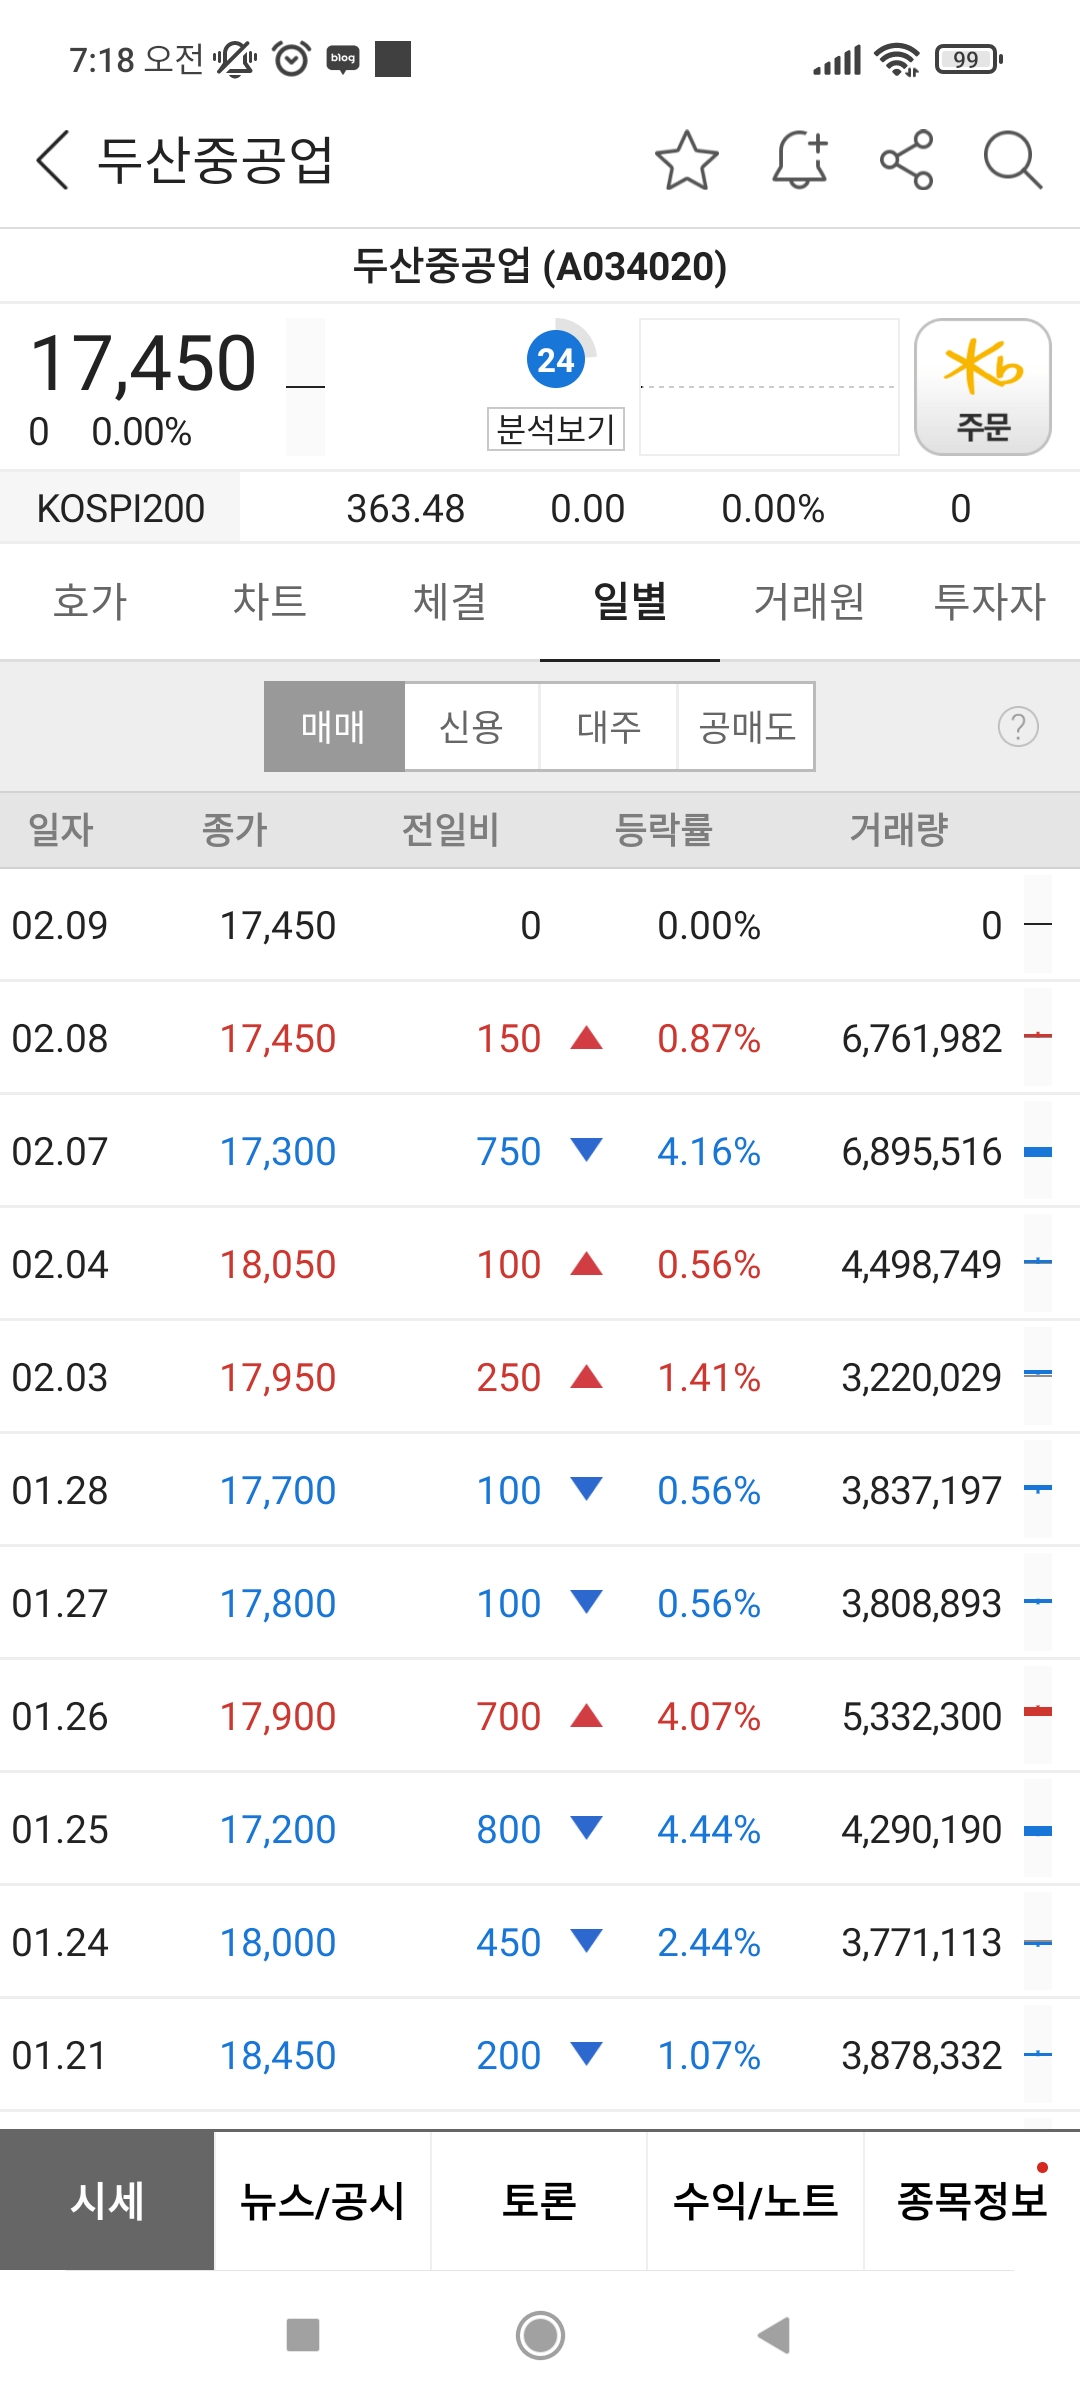This screenshot has height=2400, width=1080.
Task: Tap the 01.26 change rate 4.07%
Action: 709,1717
